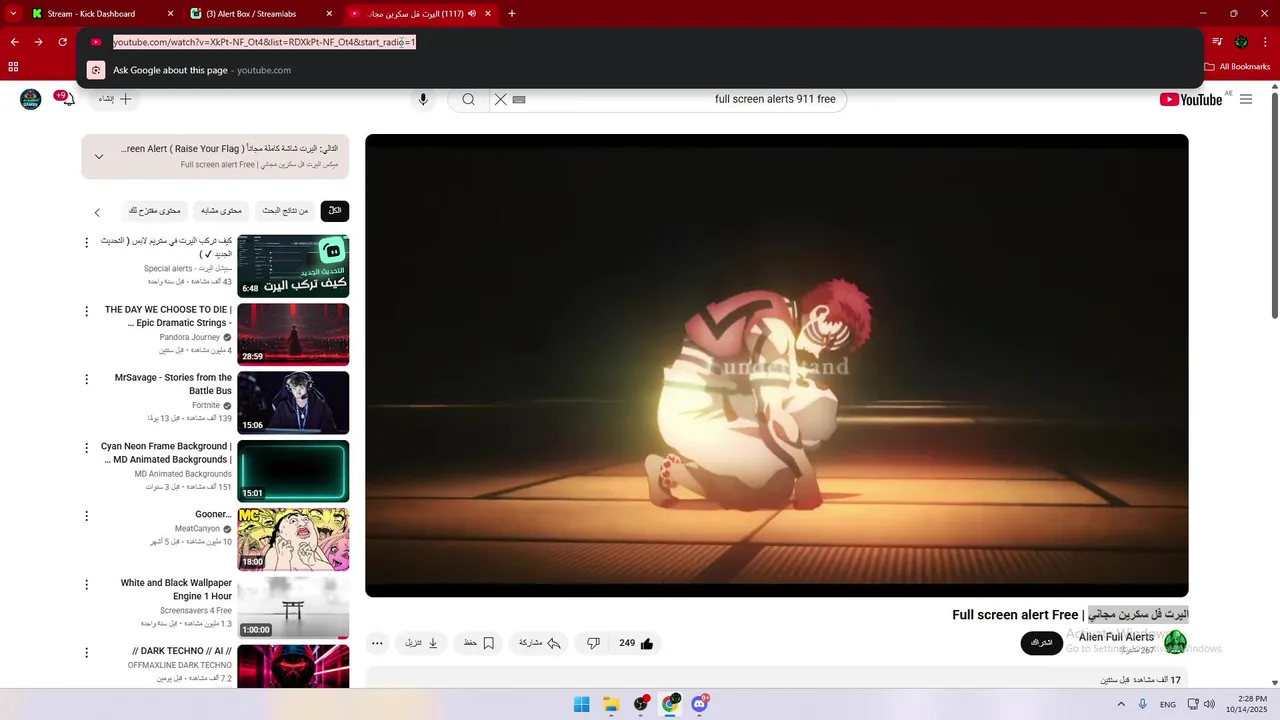Open YouTube hamburger guide menu
This screenshot has width=1280, height=720.
1246,99
